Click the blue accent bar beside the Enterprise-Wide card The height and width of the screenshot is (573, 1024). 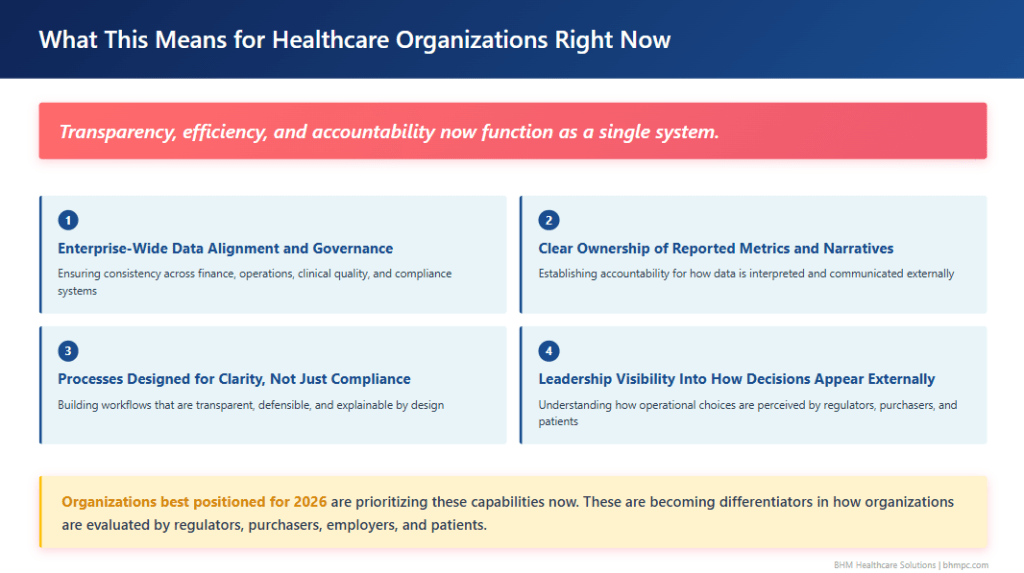(41, 254)
